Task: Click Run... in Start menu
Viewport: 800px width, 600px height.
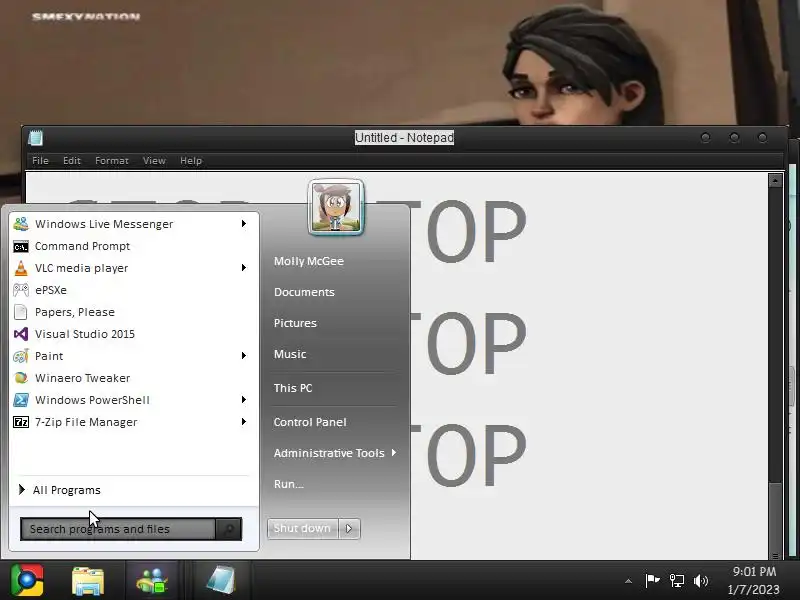Action: 289,484
